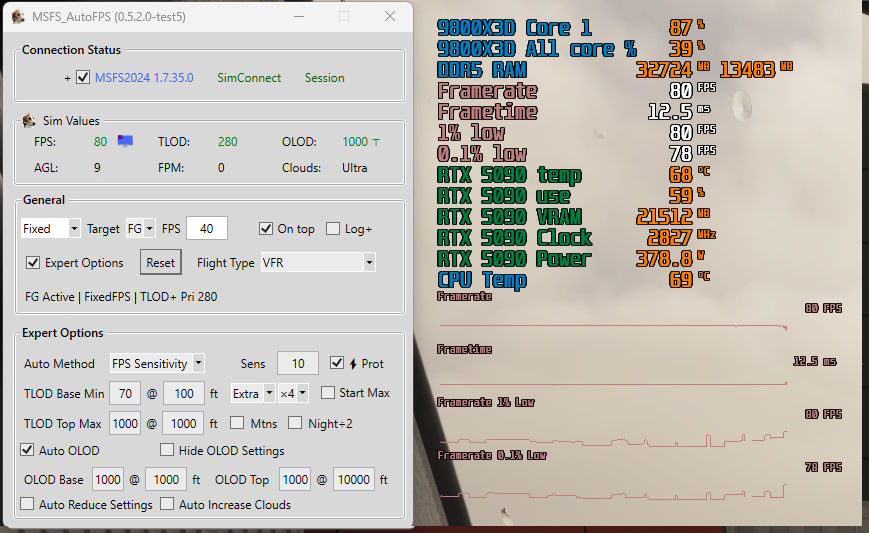The width and height of the screenshot is (869, 533).
Task: Click the Reset button
Action: click(161, 263)
